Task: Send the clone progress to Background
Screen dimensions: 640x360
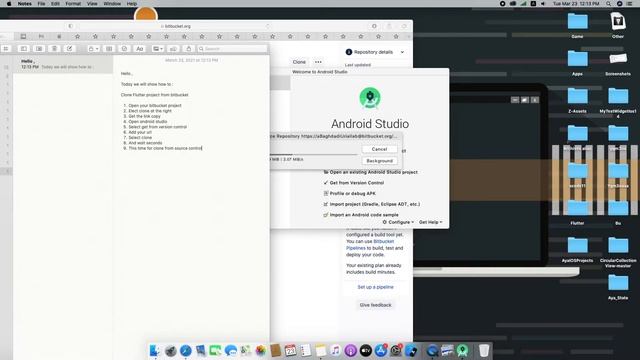Action: tap(379, 161)
